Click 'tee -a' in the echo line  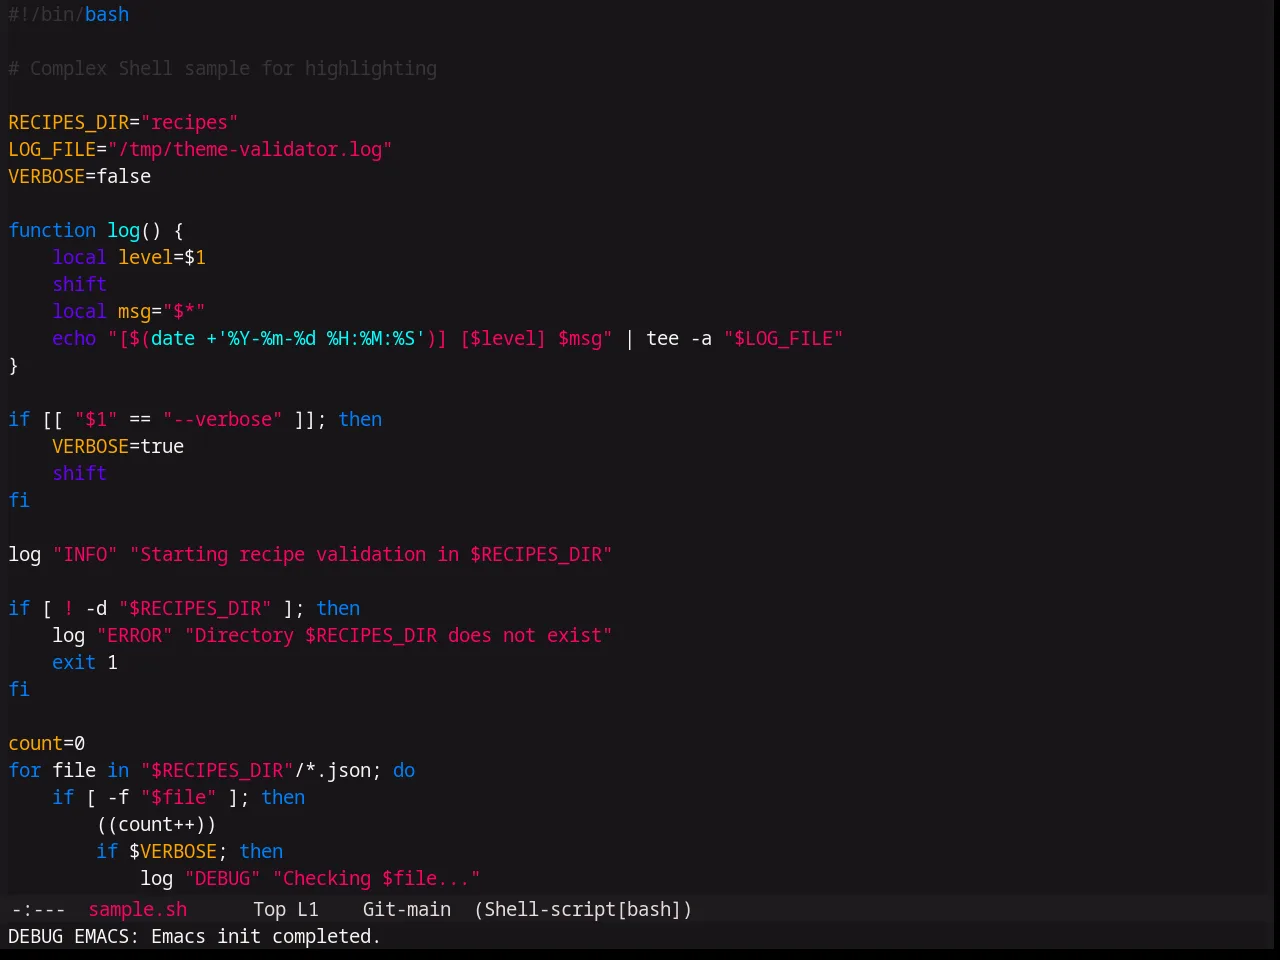pyautogui.click(x=679, y=338)
